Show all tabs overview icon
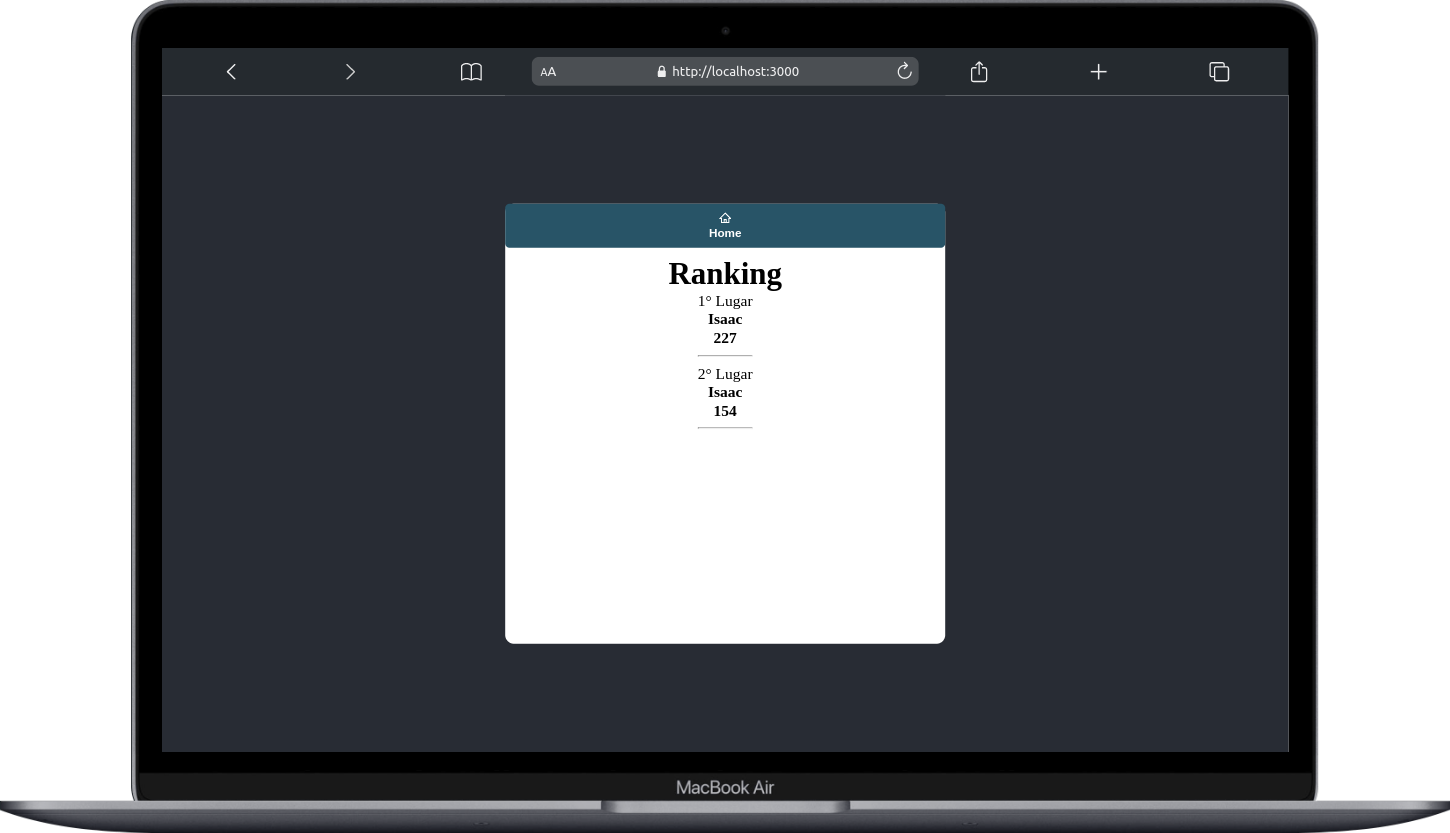The image size is (1450, 833). pos(1219,72)
